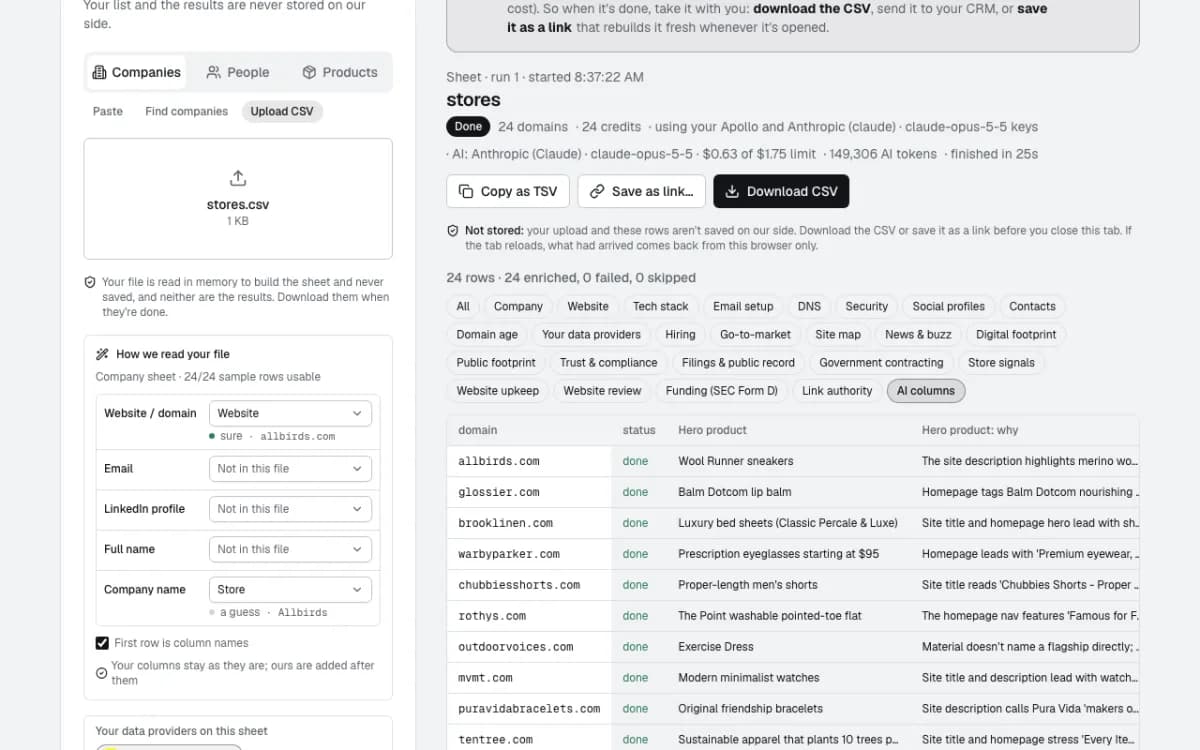The width and height of the screenshot is (1200, 750).
Task: Click the puravidabracelets.com domain cell
Action: tap(529, 709)
